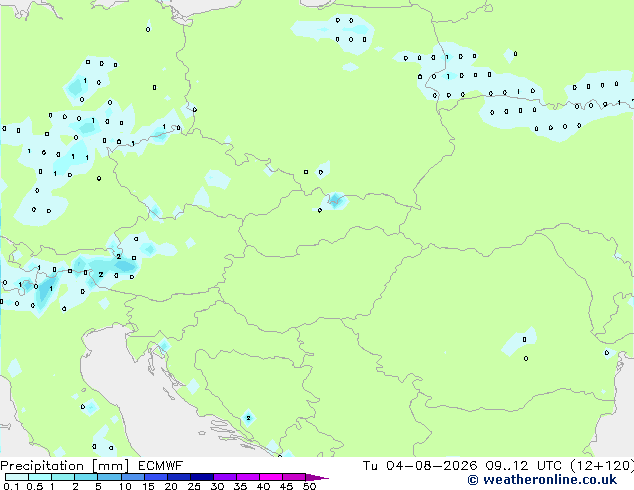The image size is (634, 490).
Task: Click the 25–30 mm legend swatch
Action: 201,477
